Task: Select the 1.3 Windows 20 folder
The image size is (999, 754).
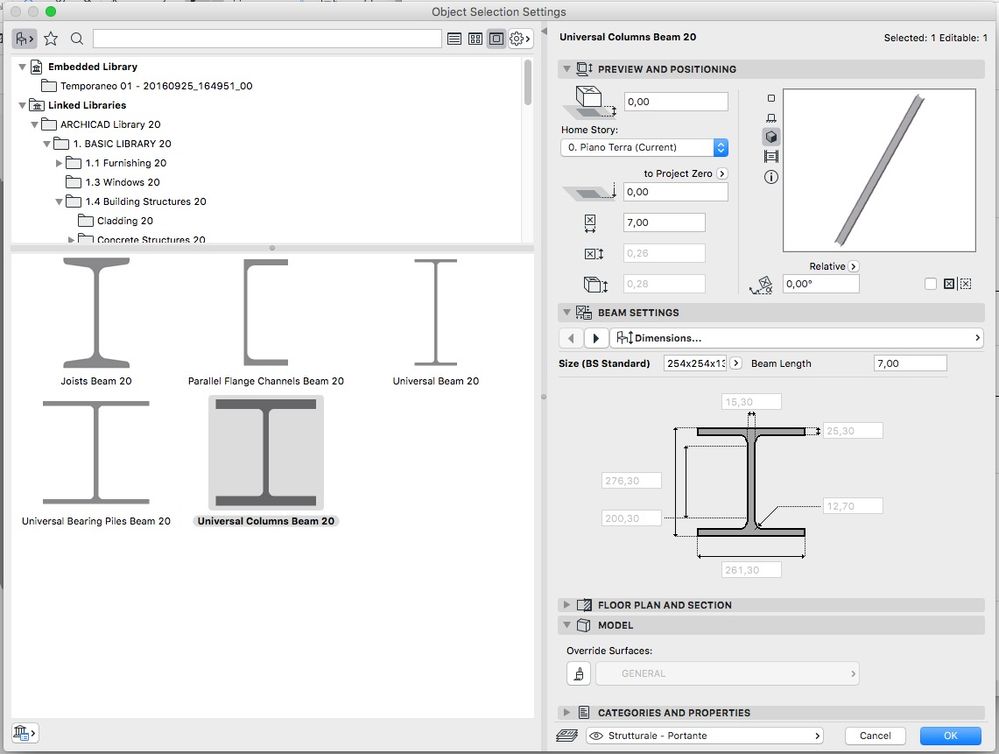Action: 113,182
